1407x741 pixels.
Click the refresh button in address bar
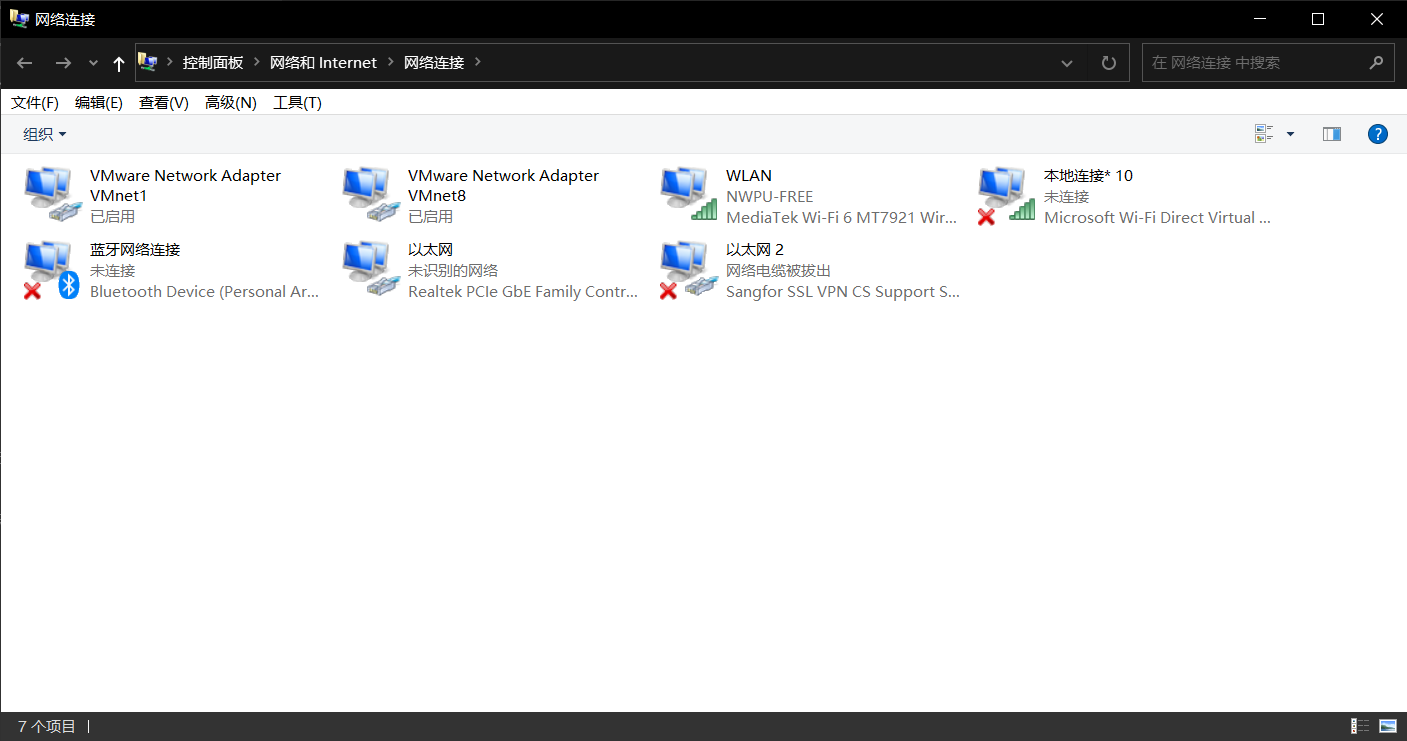pos(1108,63)
